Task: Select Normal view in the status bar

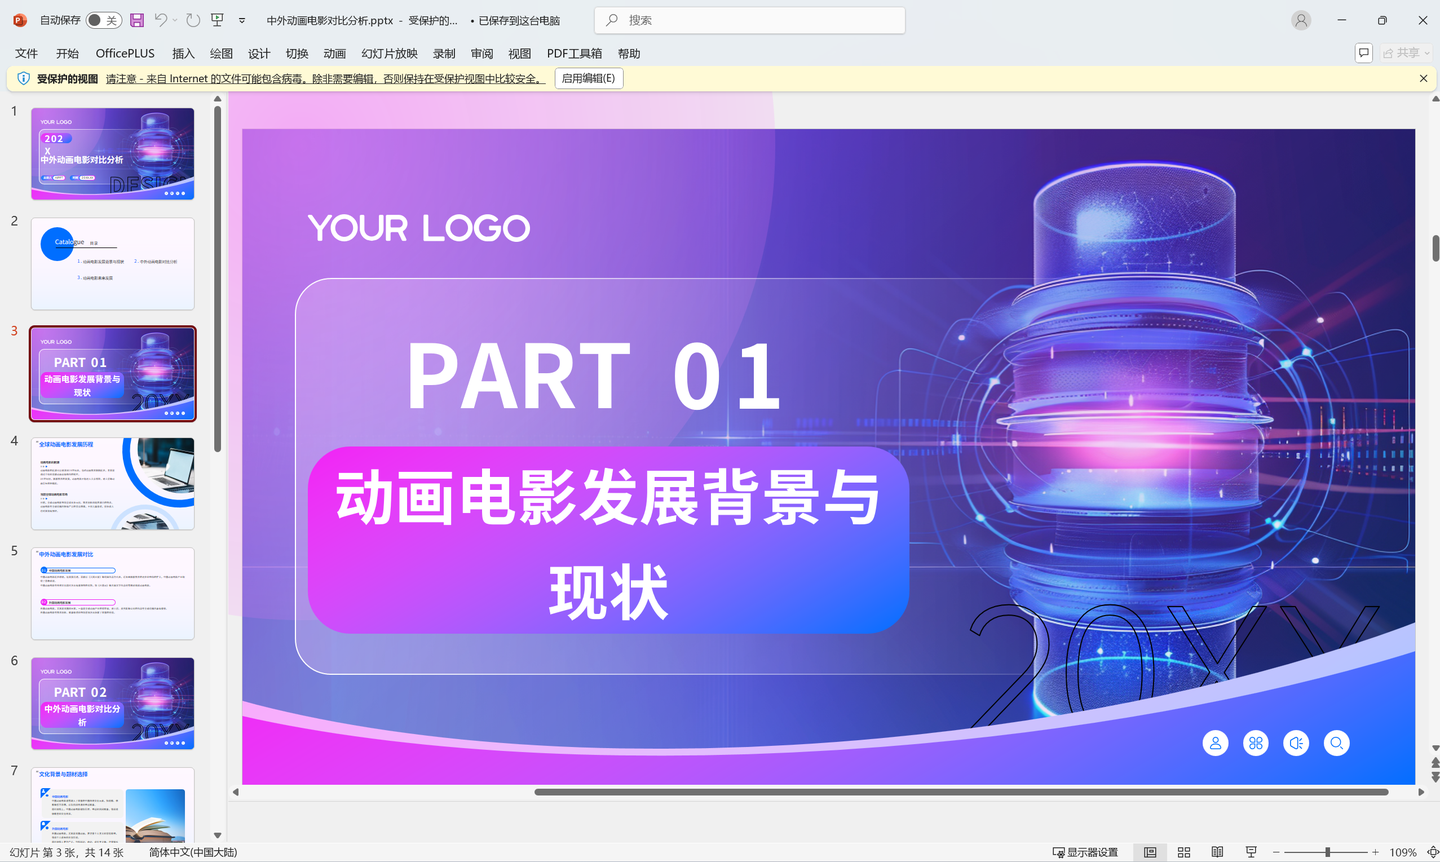Action: point(1150,851)
